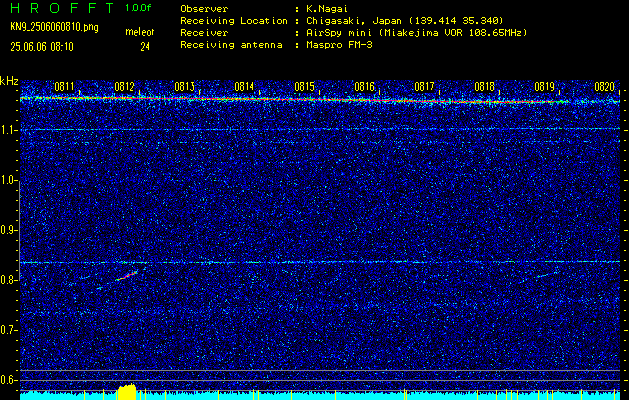The width and height of the screenshot is (629, 400).
Task: Click the 0818 time marker
Action: pyautogui.click(x=485, y=86)
